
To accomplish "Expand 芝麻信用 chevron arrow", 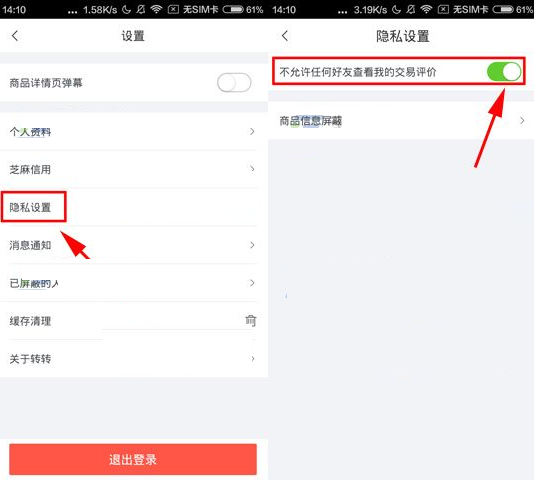I will [x=252, y=169].
